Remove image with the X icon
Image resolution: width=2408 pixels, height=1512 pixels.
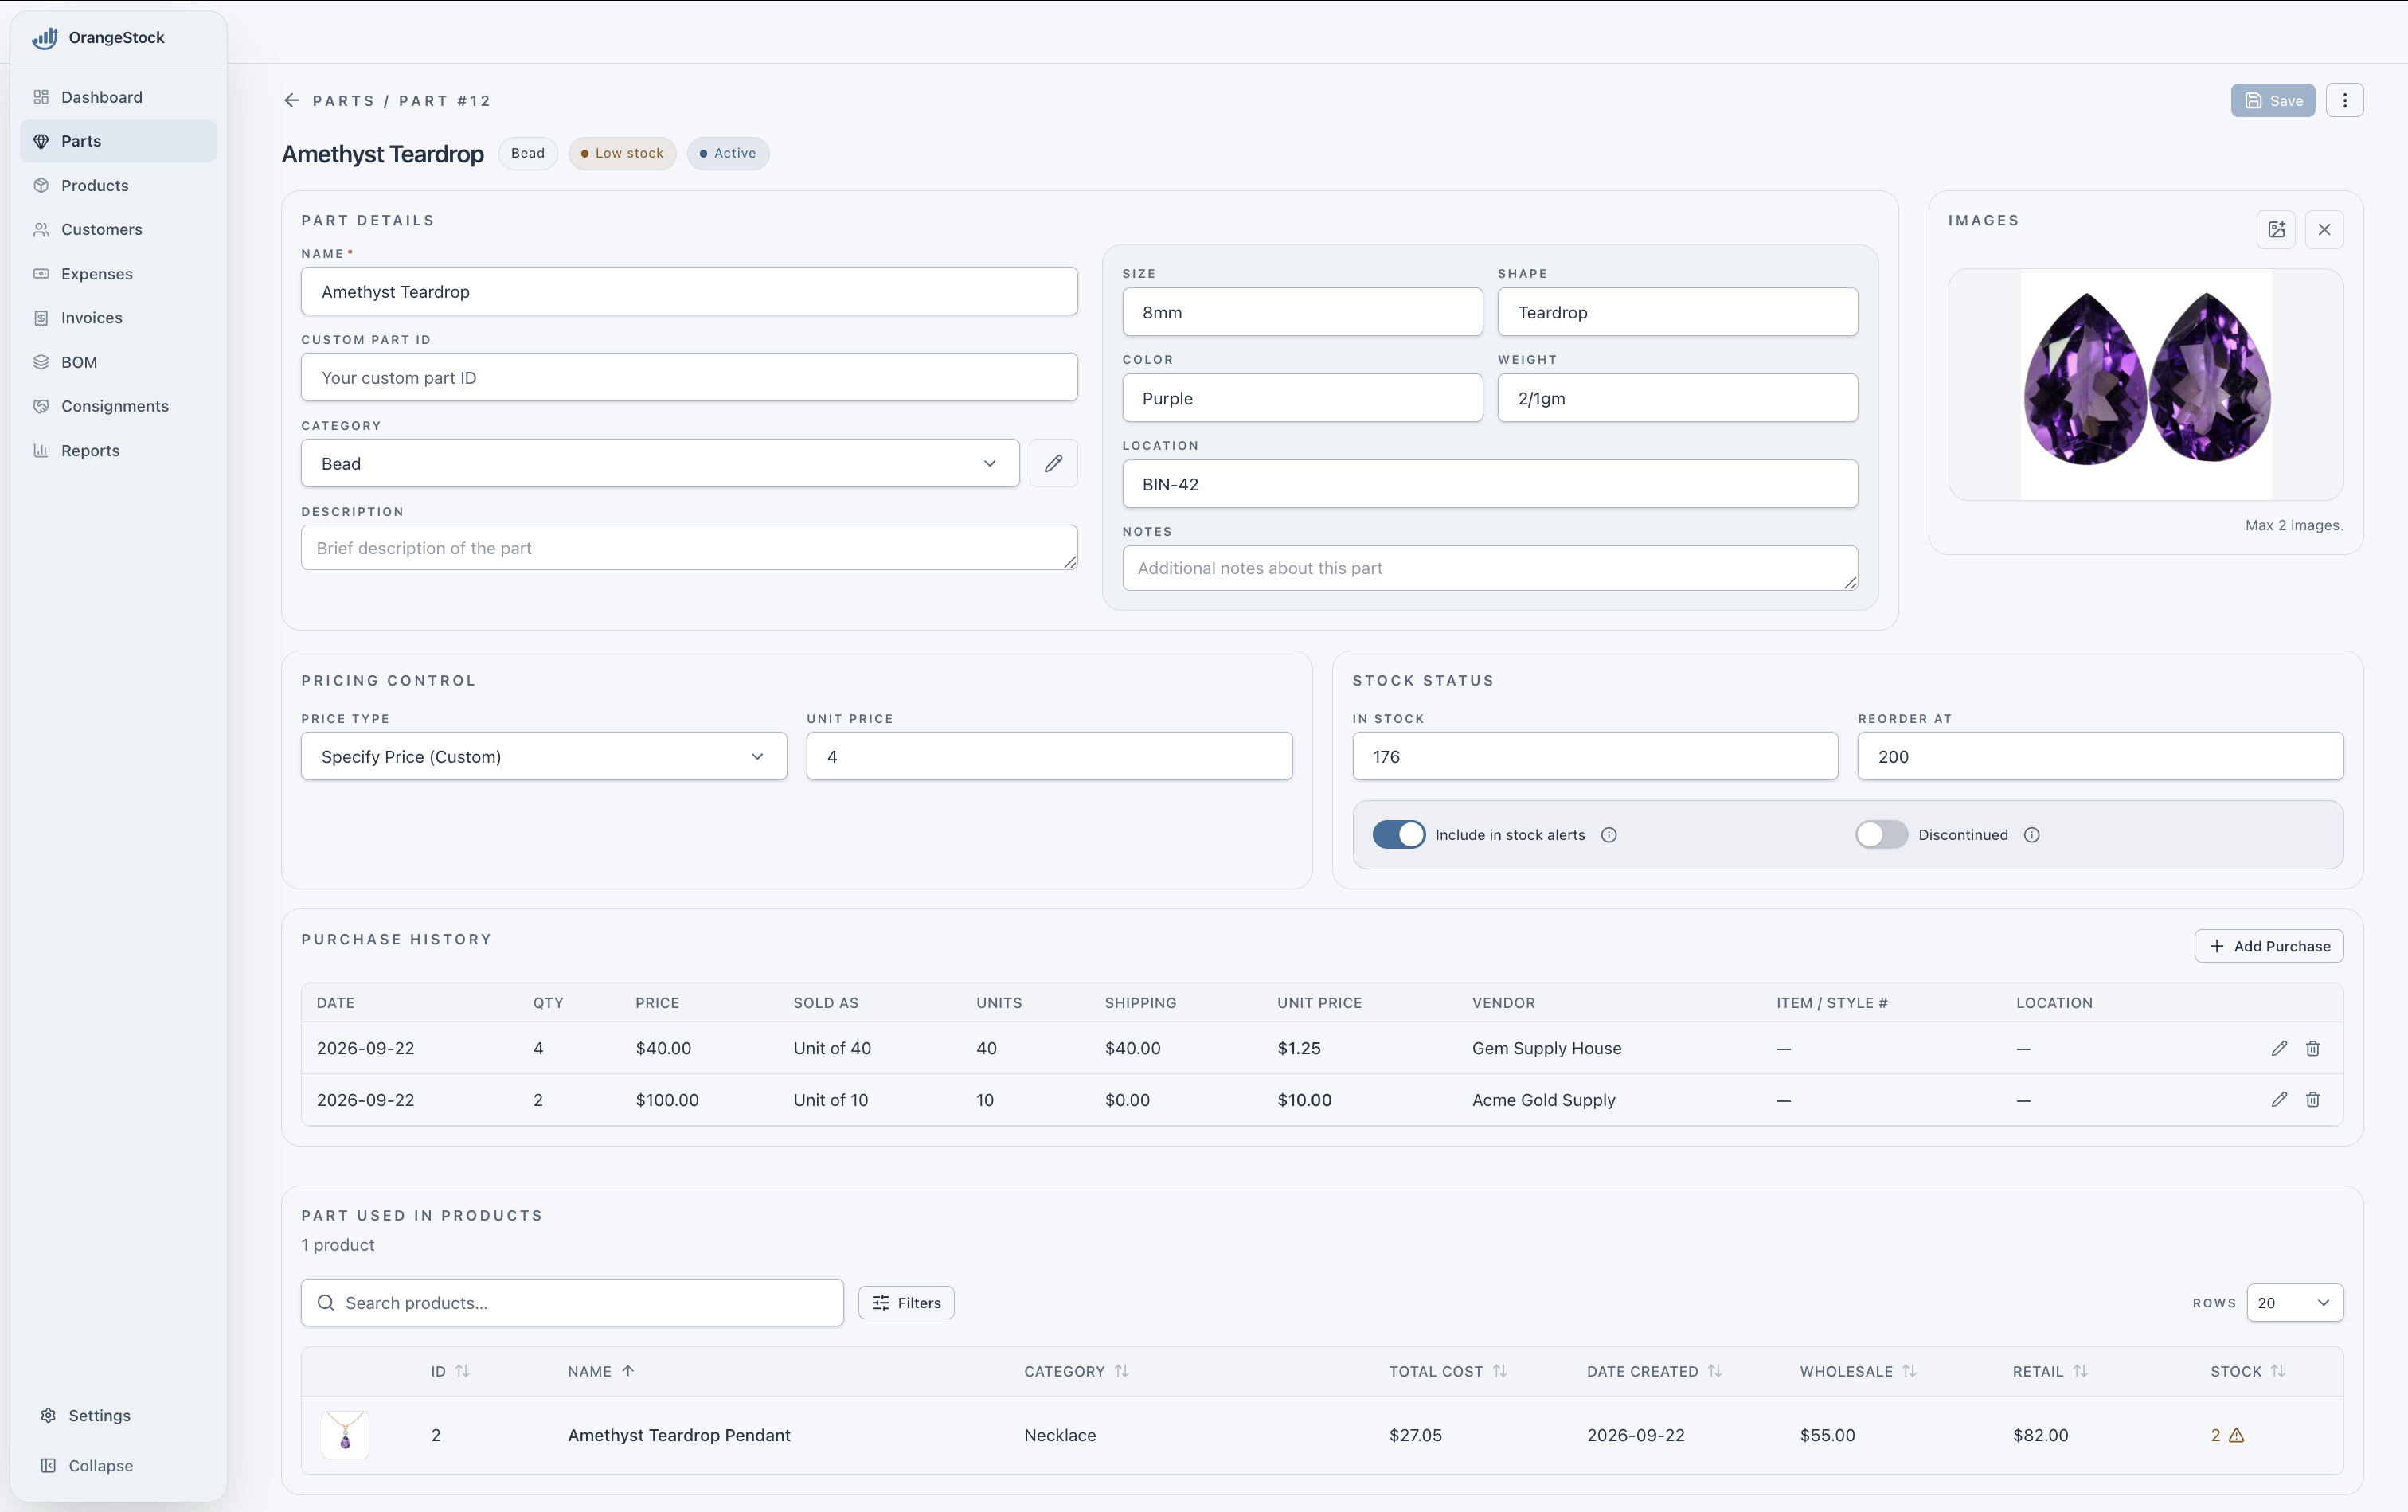tap(2324, 229)
